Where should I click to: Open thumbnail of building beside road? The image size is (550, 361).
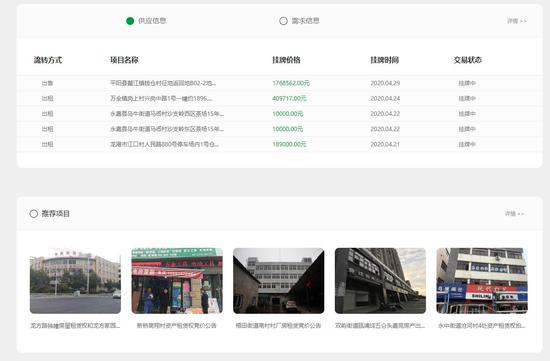[75, 281]
